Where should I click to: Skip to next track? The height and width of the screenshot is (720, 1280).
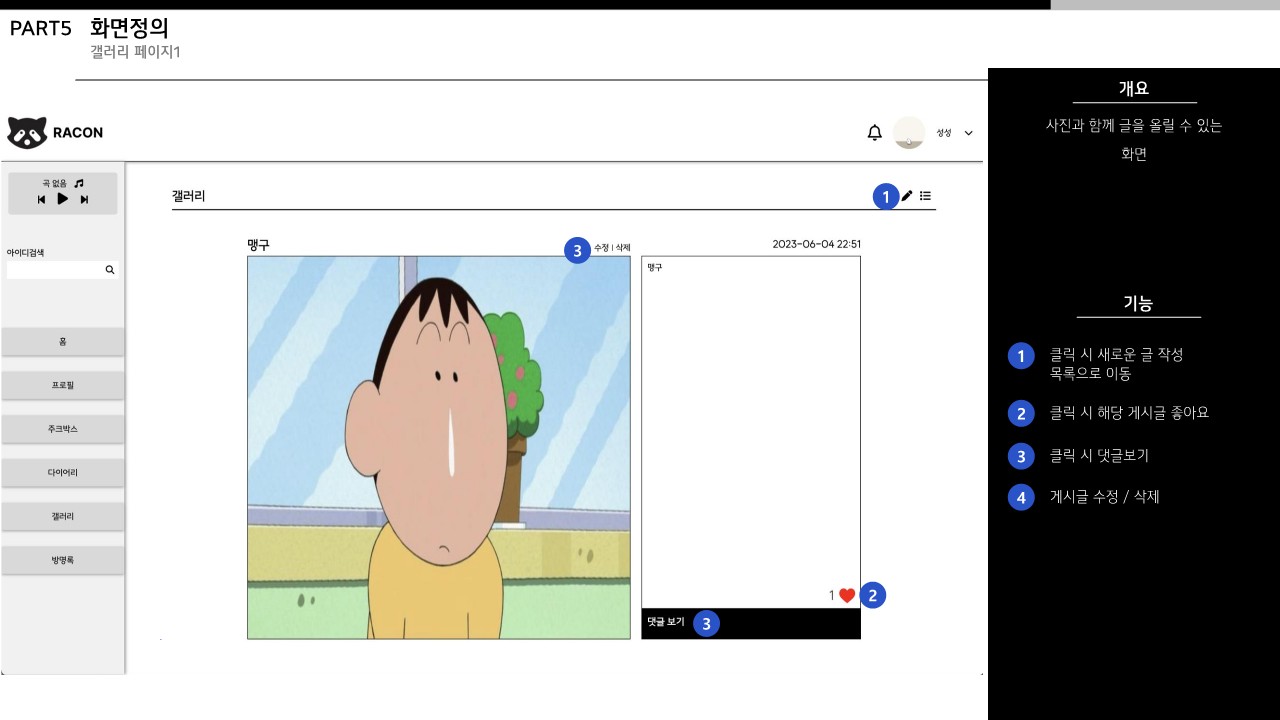[x=84, y=199]
